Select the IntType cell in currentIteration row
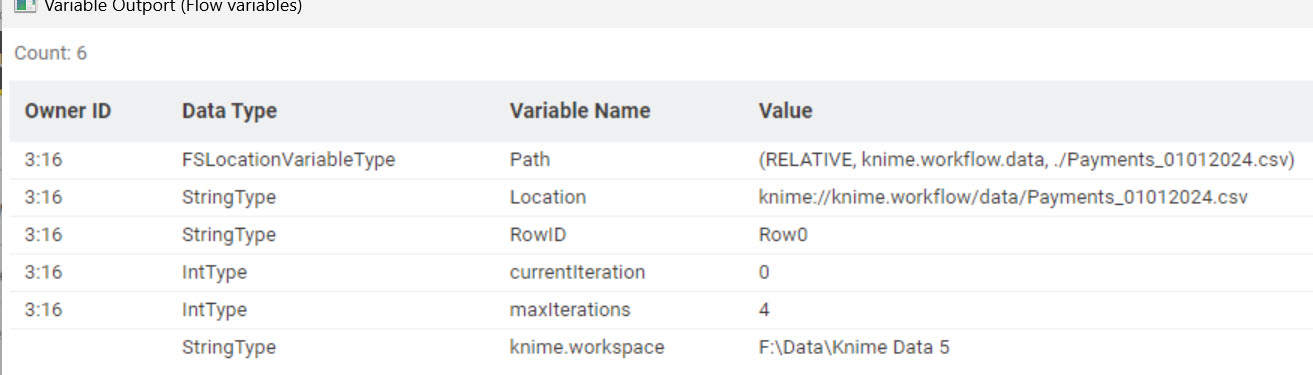This screenshot has height=375, width=1313. (214, 272)
